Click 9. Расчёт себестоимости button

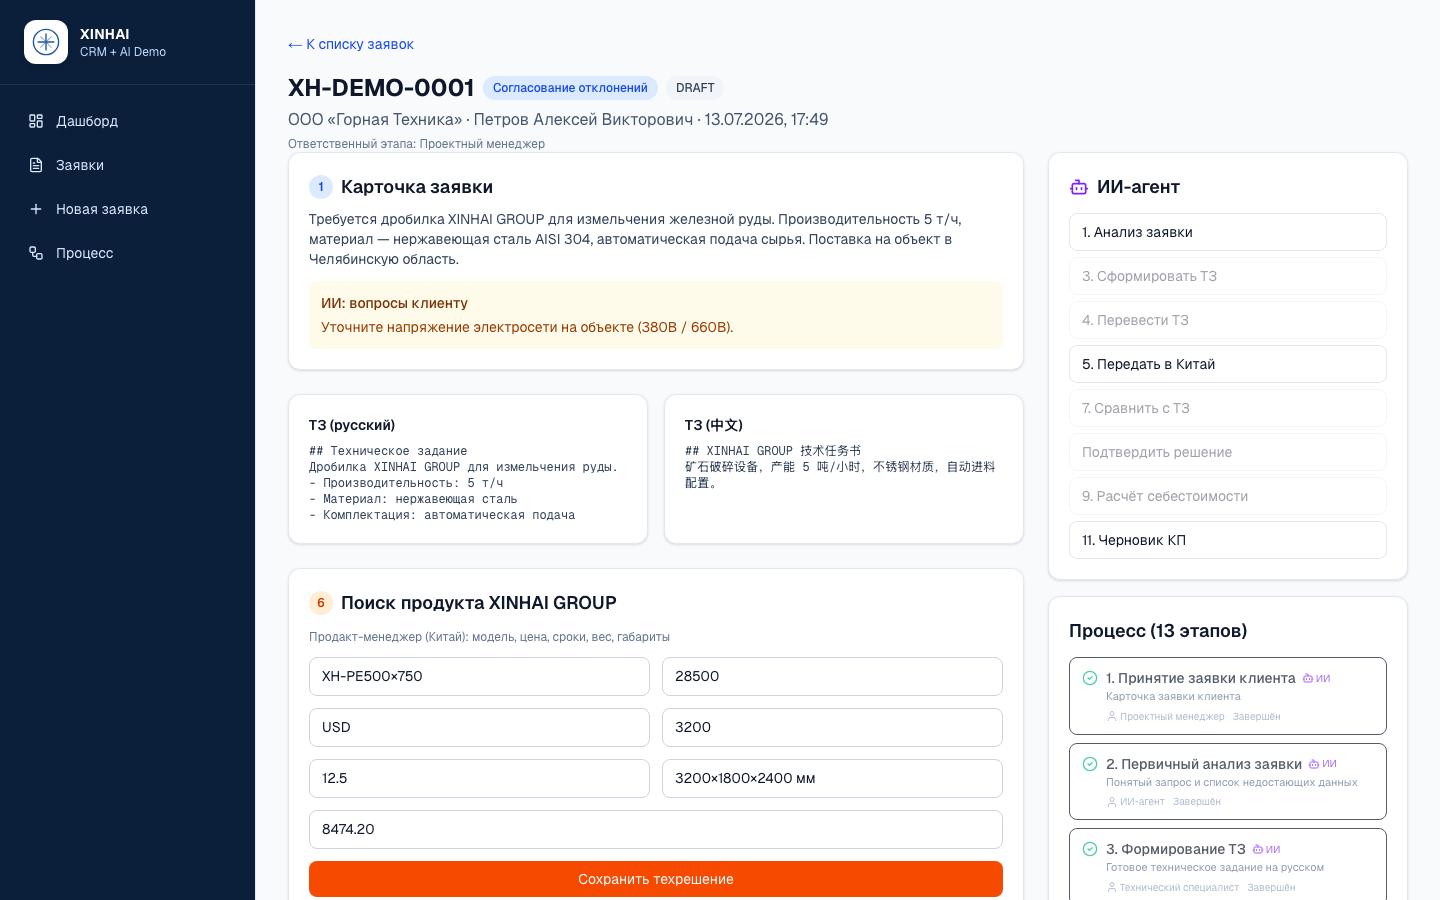(x=1227, y=496)
